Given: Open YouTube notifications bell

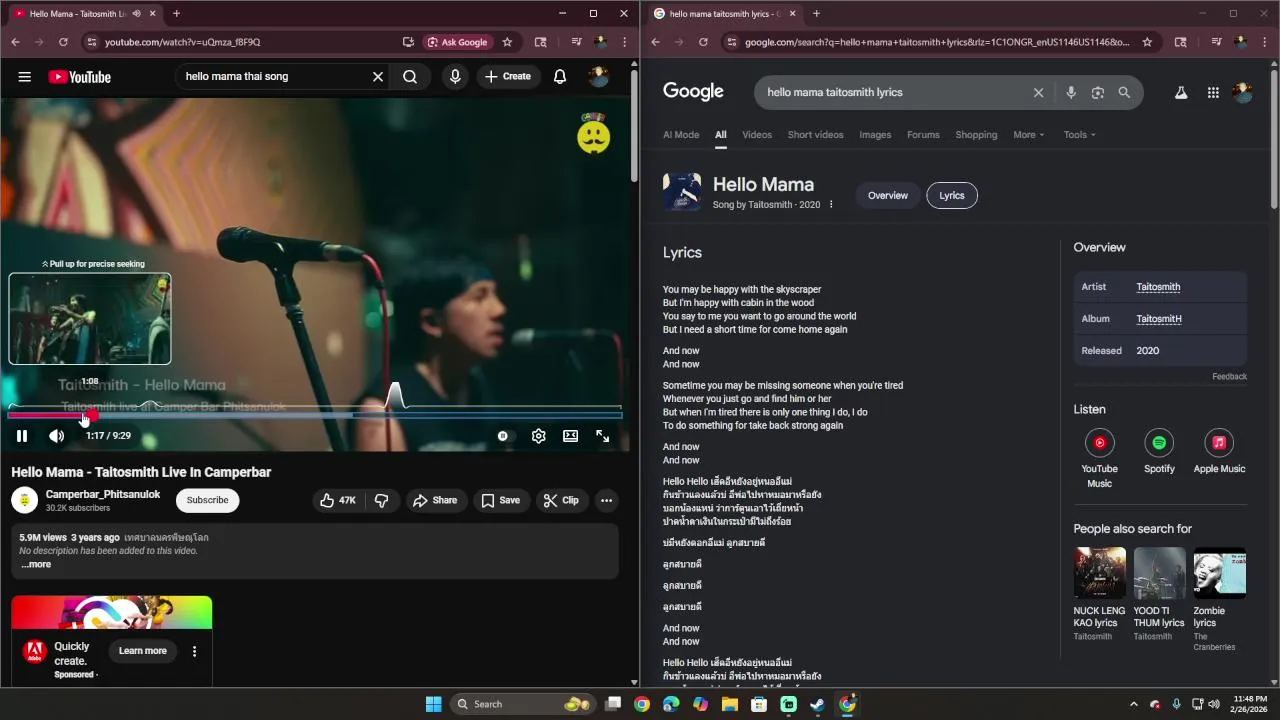Looking at the screenshot, I should coord(560,77).
